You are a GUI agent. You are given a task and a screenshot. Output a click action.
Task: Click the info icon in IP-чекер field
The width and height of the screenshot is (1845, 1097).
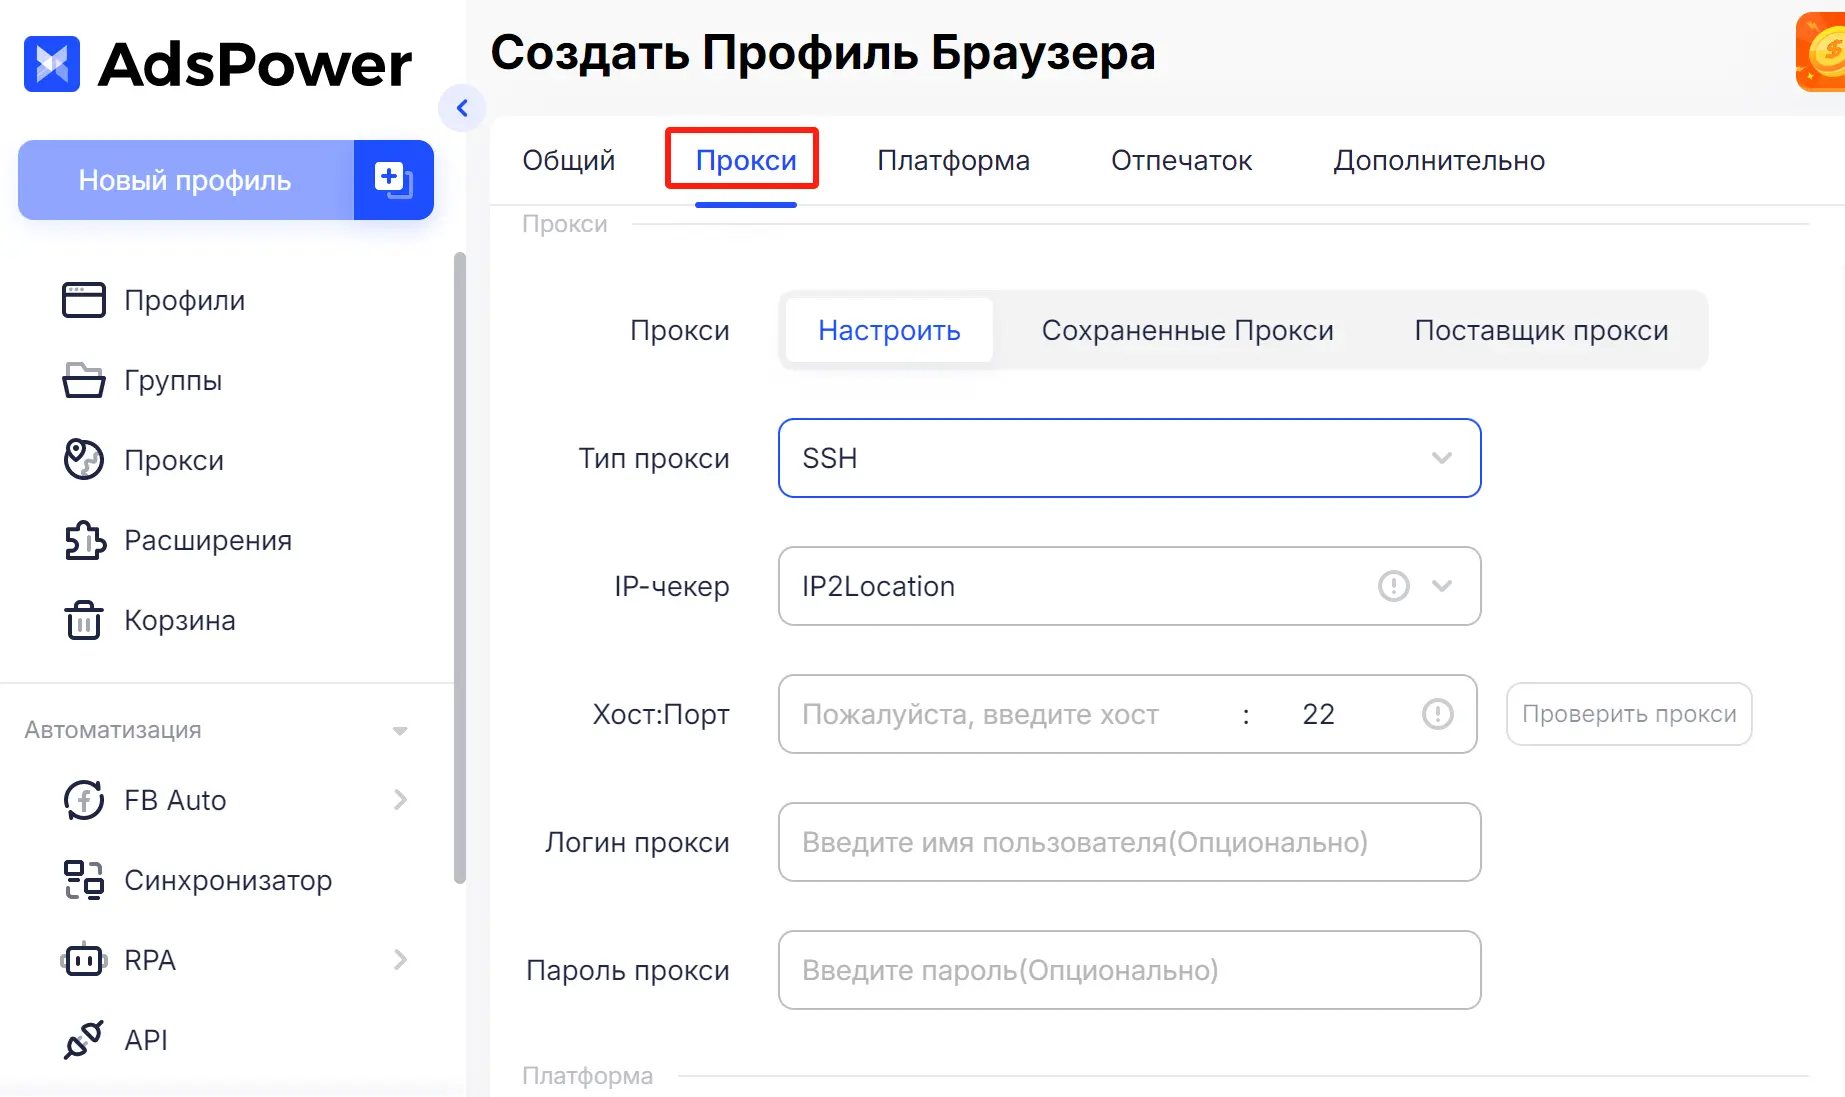[1394, 586]
